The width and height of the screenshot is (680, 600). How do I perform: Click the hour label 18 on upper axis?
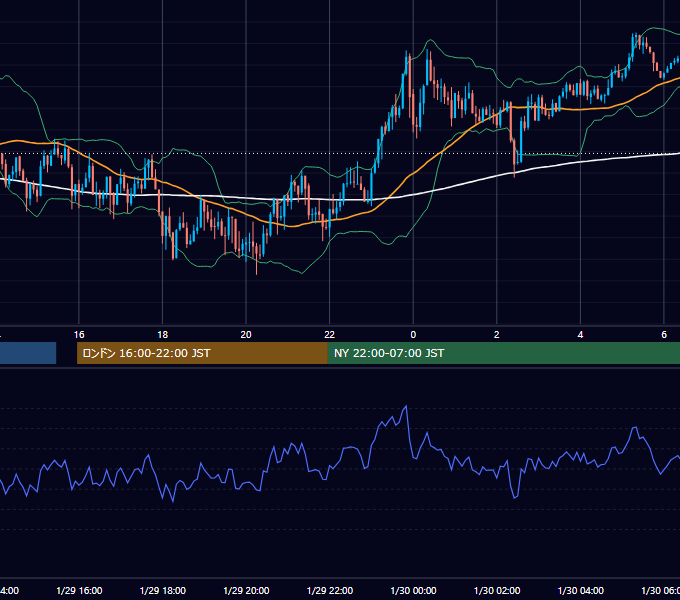(162, 334)
